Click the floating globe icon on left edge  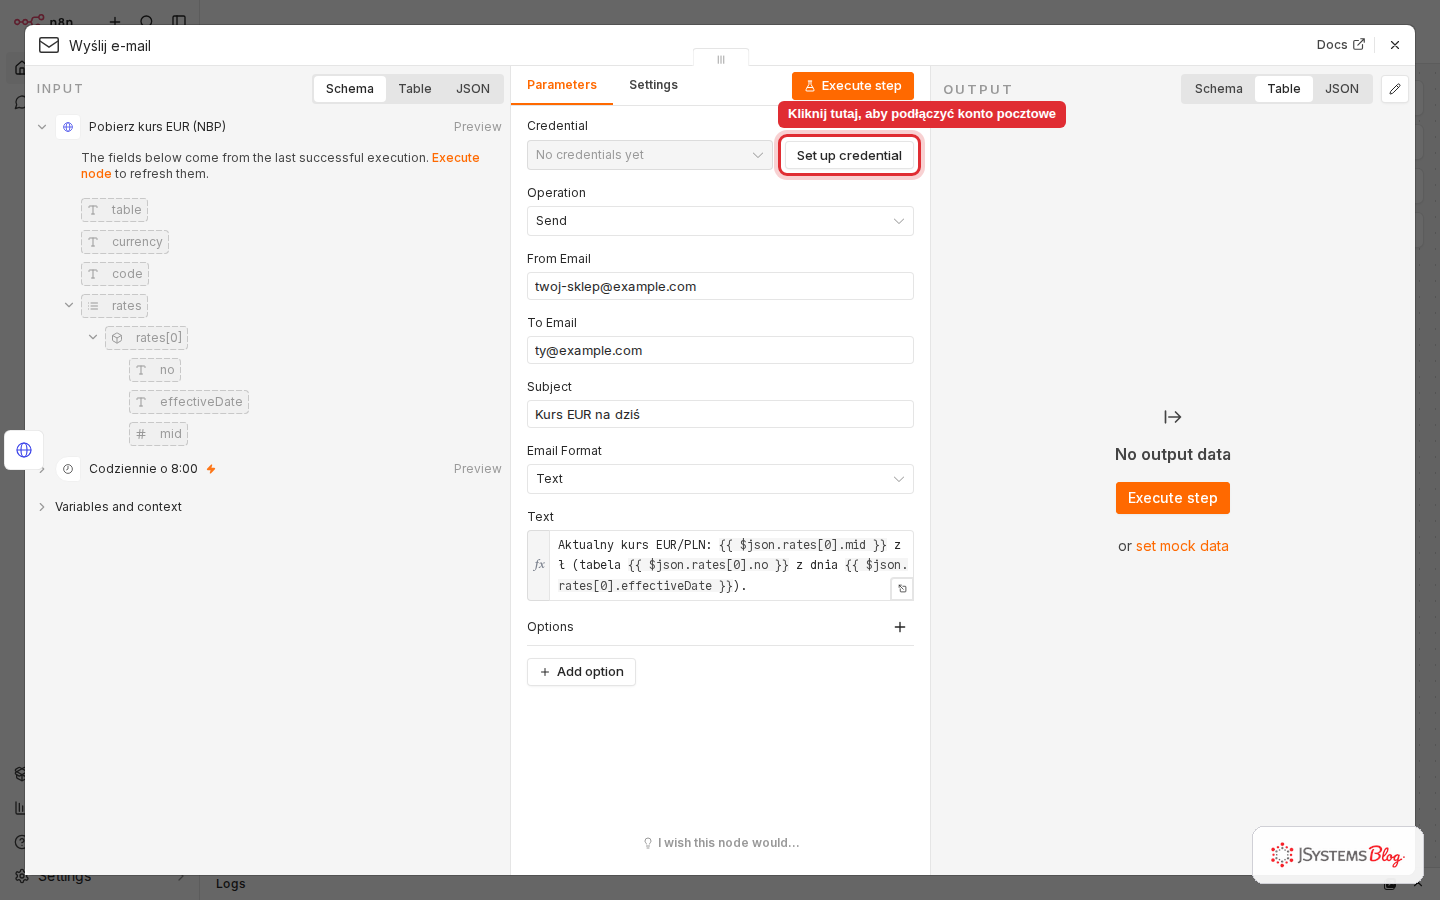(x=24, y=450)
